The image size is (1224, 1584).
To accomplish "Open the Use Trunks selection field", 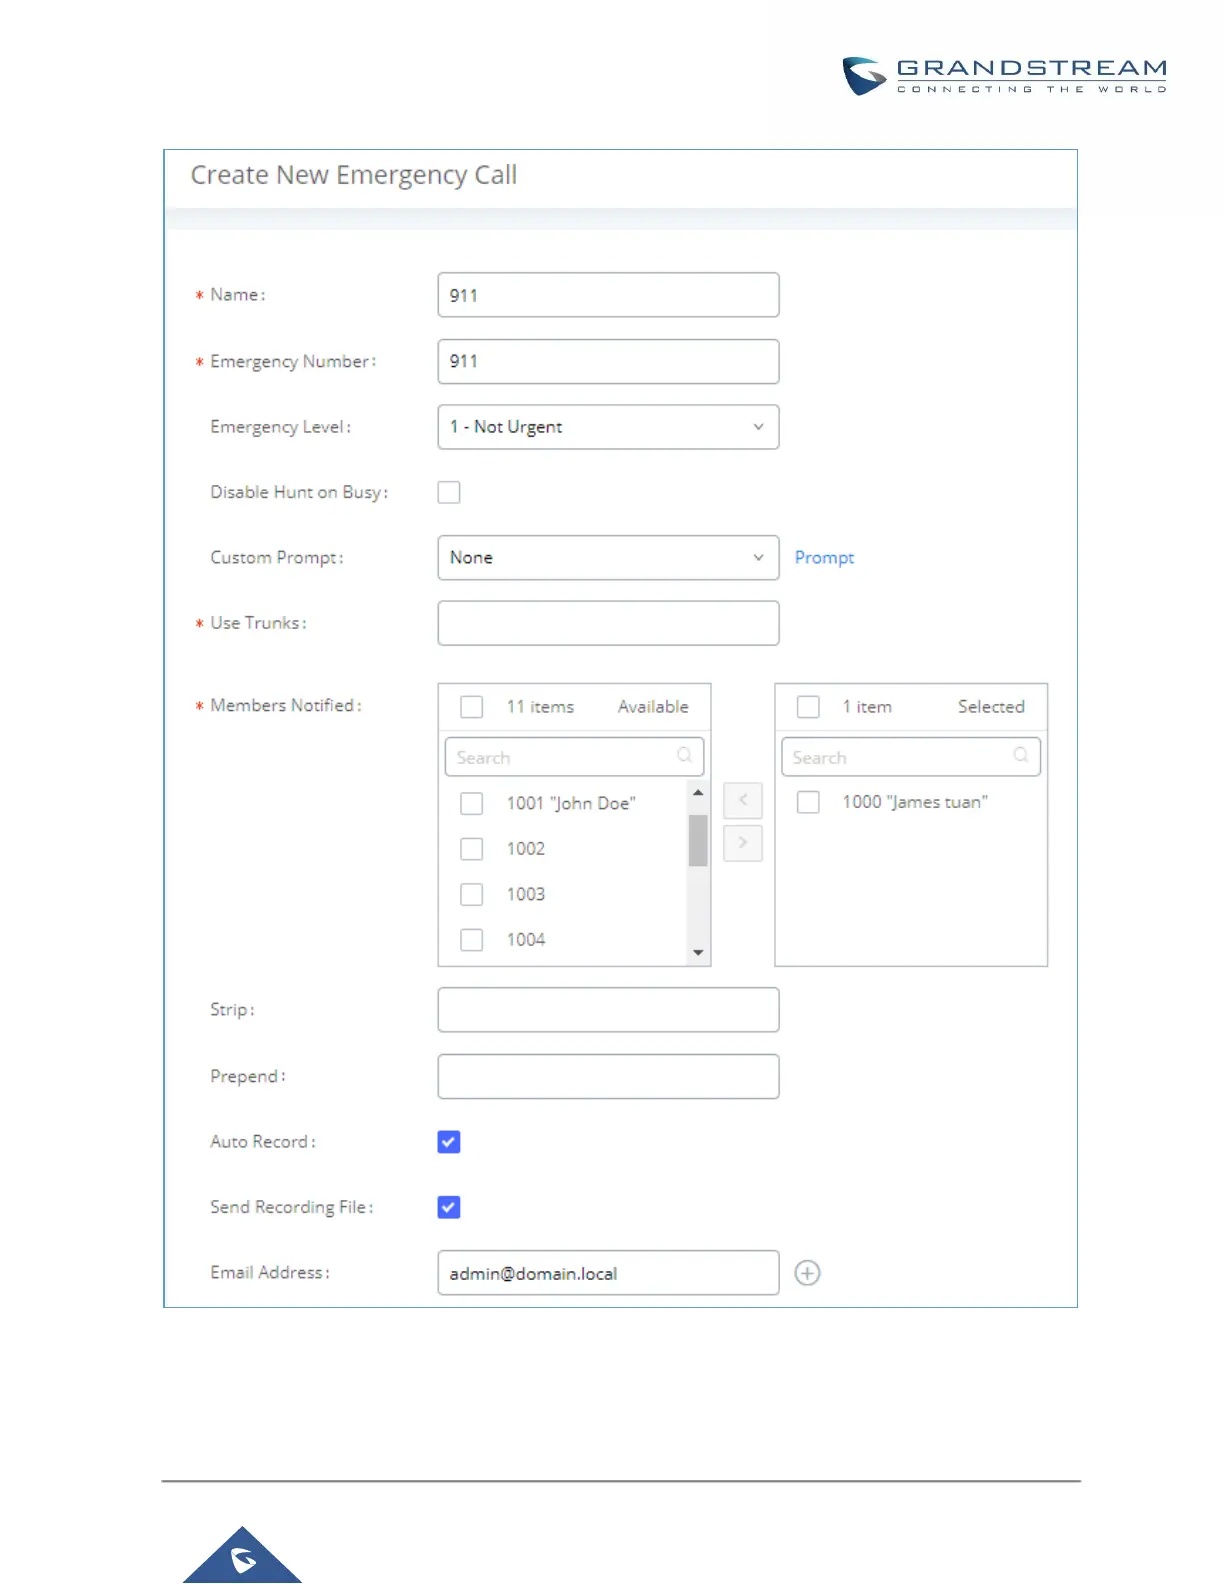I will click(608, 623).
